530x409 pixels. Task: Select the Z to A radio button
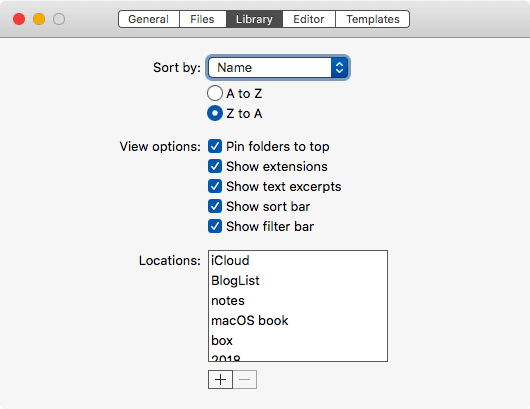point(215,113)
